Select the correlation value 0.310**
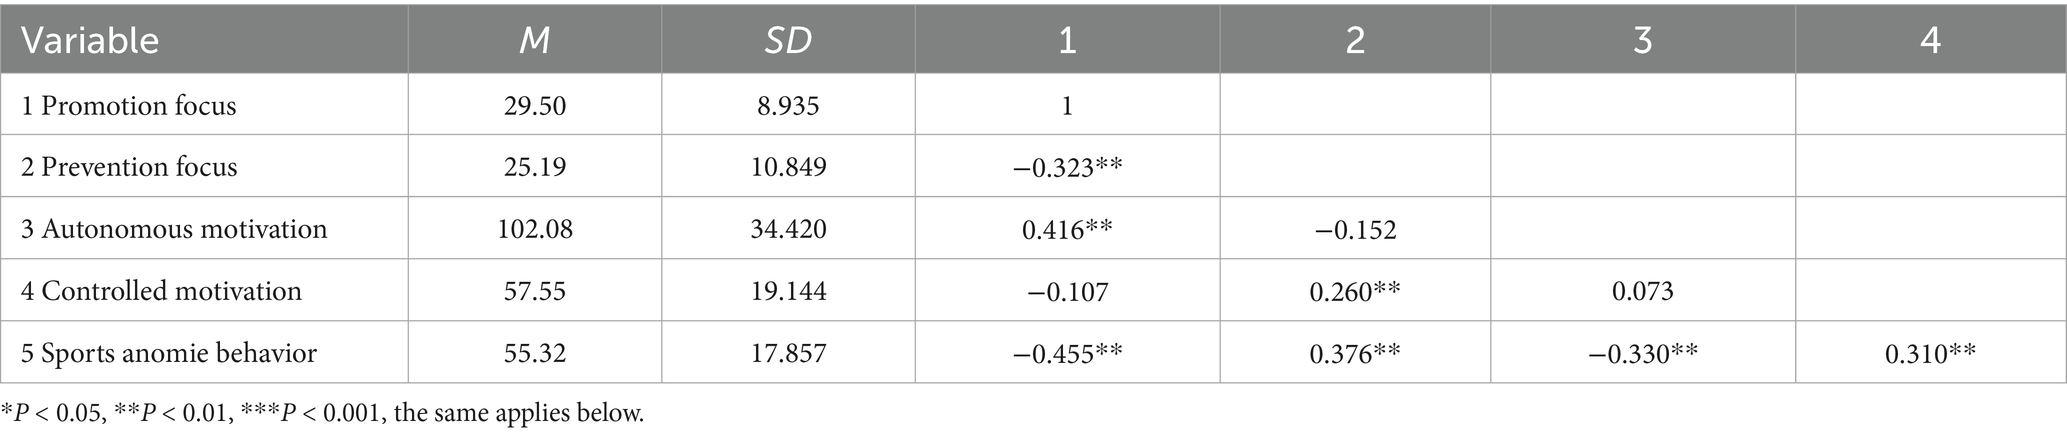 point(1931,353)
